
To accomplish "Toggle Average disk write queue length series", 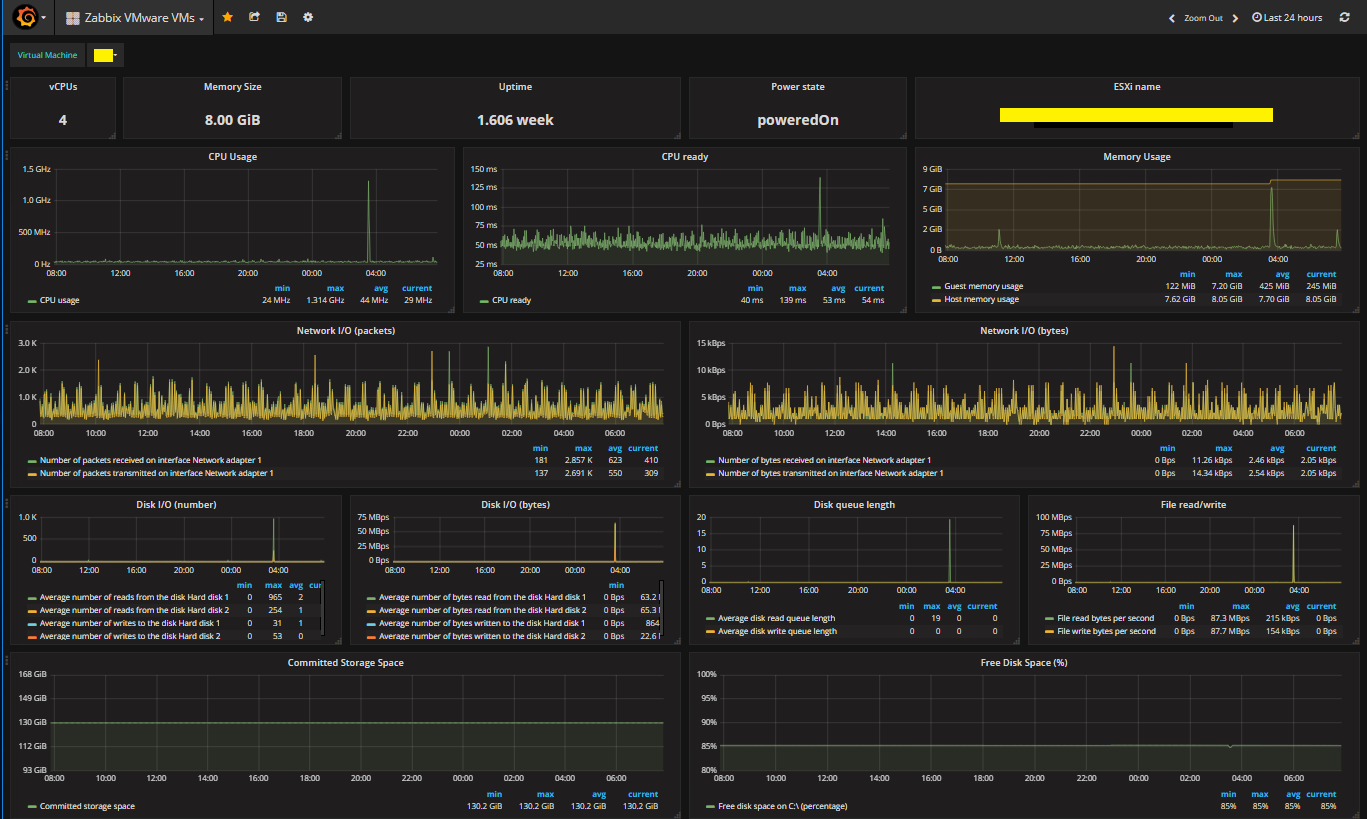I will (x=777, y=631).
